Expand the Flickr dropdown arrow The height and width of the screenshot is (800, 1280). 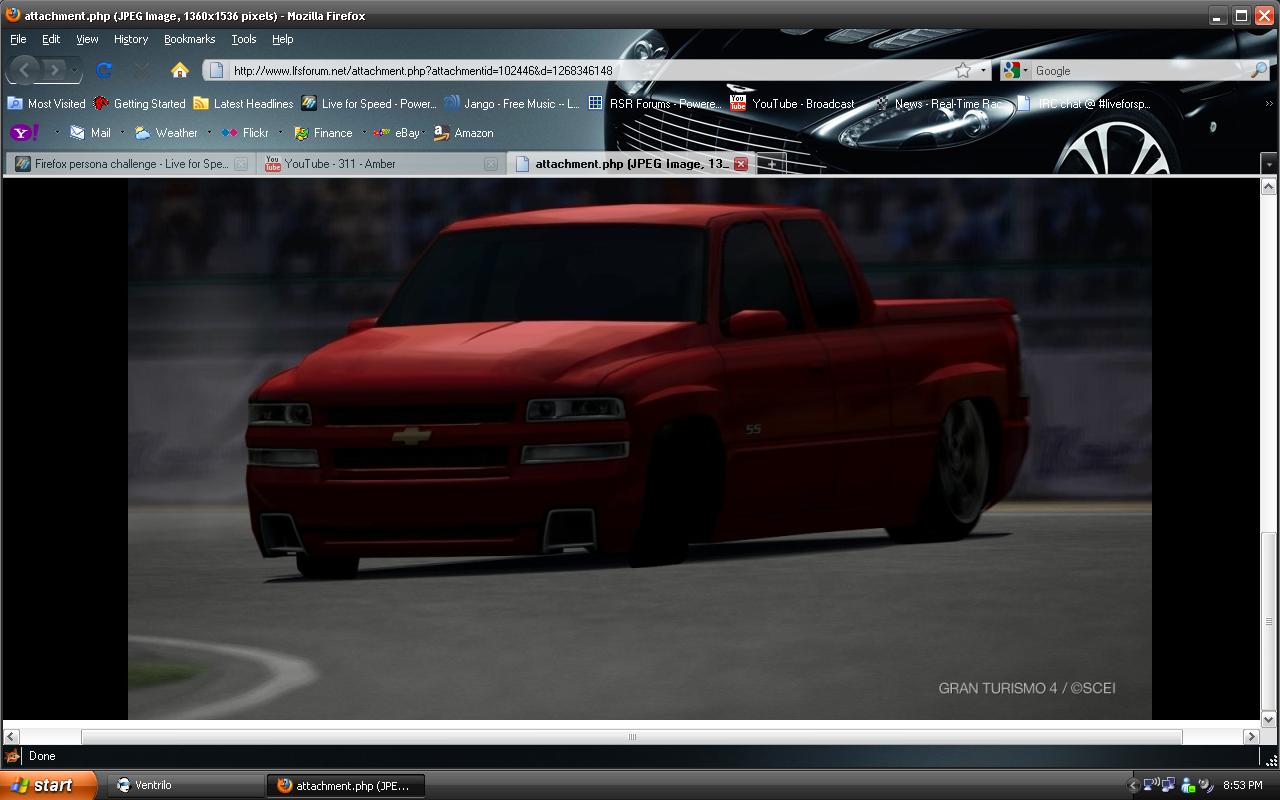(280, 132)
